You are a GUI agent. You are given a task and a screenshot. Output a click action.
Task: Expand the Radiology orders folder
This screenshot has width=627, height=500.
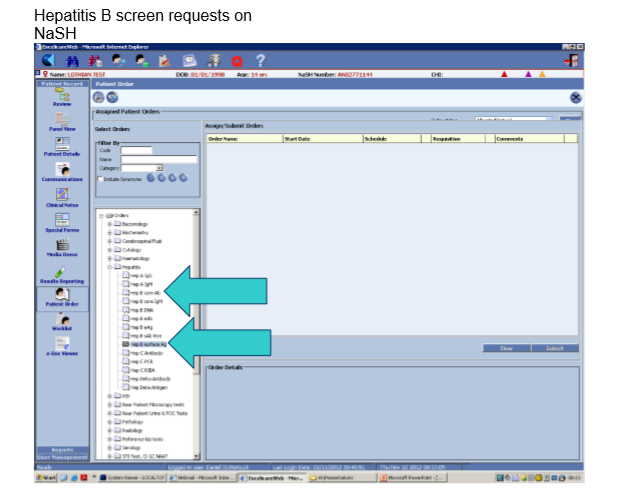click(x=110, y=430)
